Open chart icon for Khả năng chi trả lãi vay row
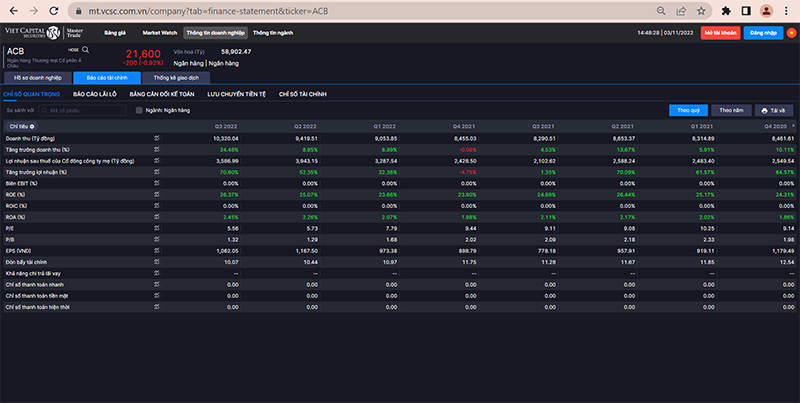Screen dimensions: 800x403 [157, 273]
